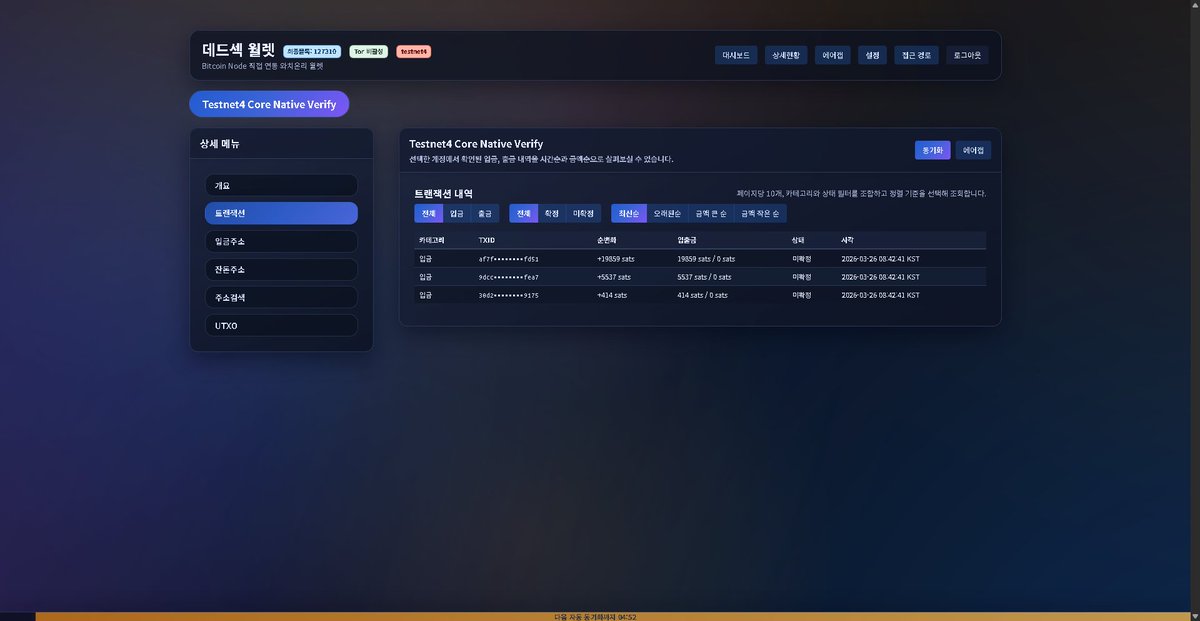Sort transactions by 금액 작은 순

pyautogui.click(x=760, y=214)
